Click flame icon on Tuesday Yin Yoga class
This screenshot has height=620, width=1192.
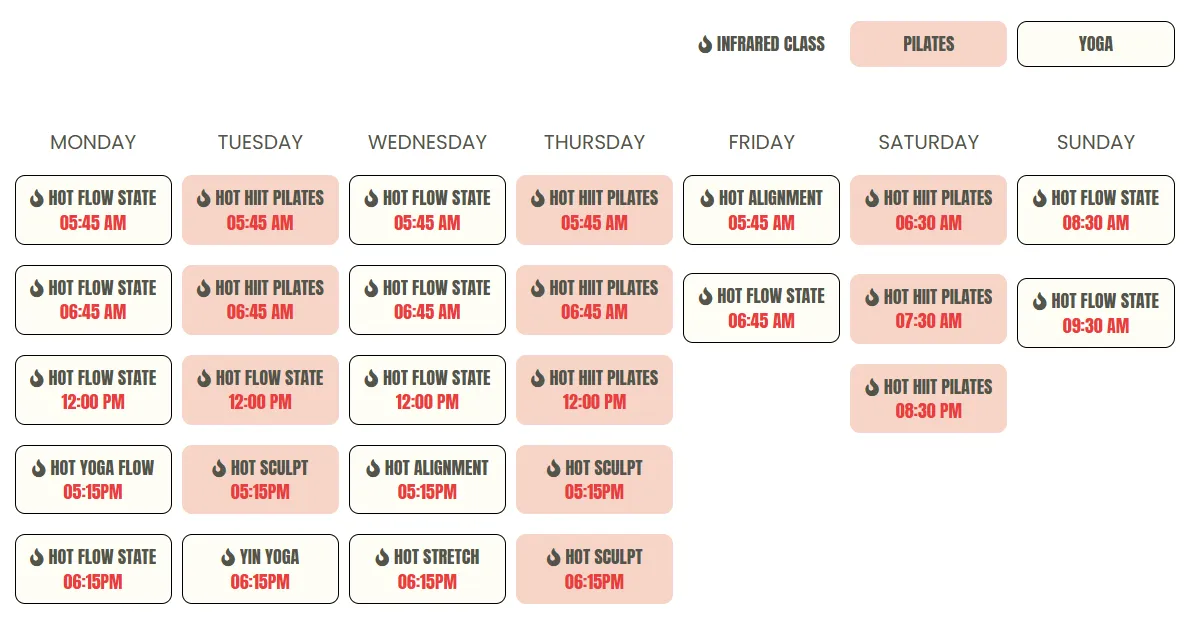(227, 558)
